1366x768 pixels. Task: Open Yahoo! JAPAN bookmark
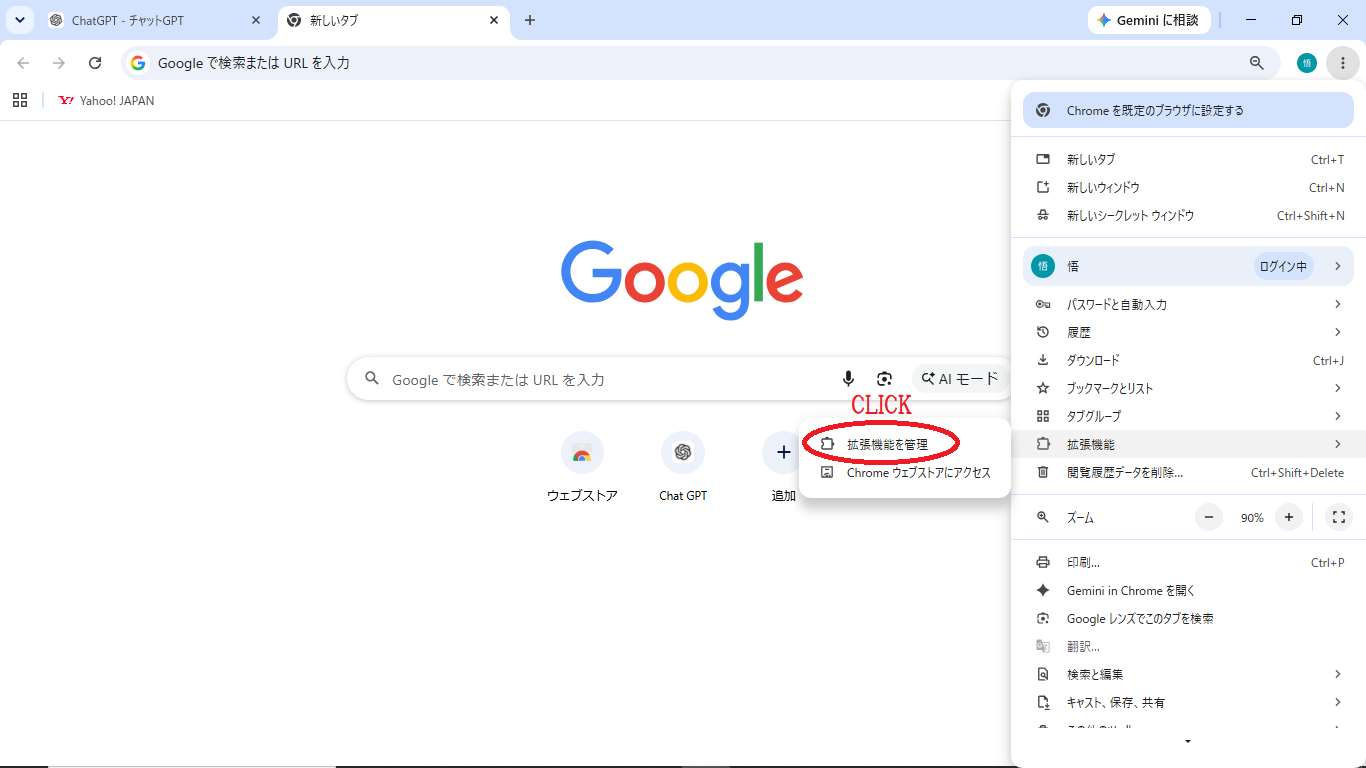pyautogui.click(x=106, y=100)
